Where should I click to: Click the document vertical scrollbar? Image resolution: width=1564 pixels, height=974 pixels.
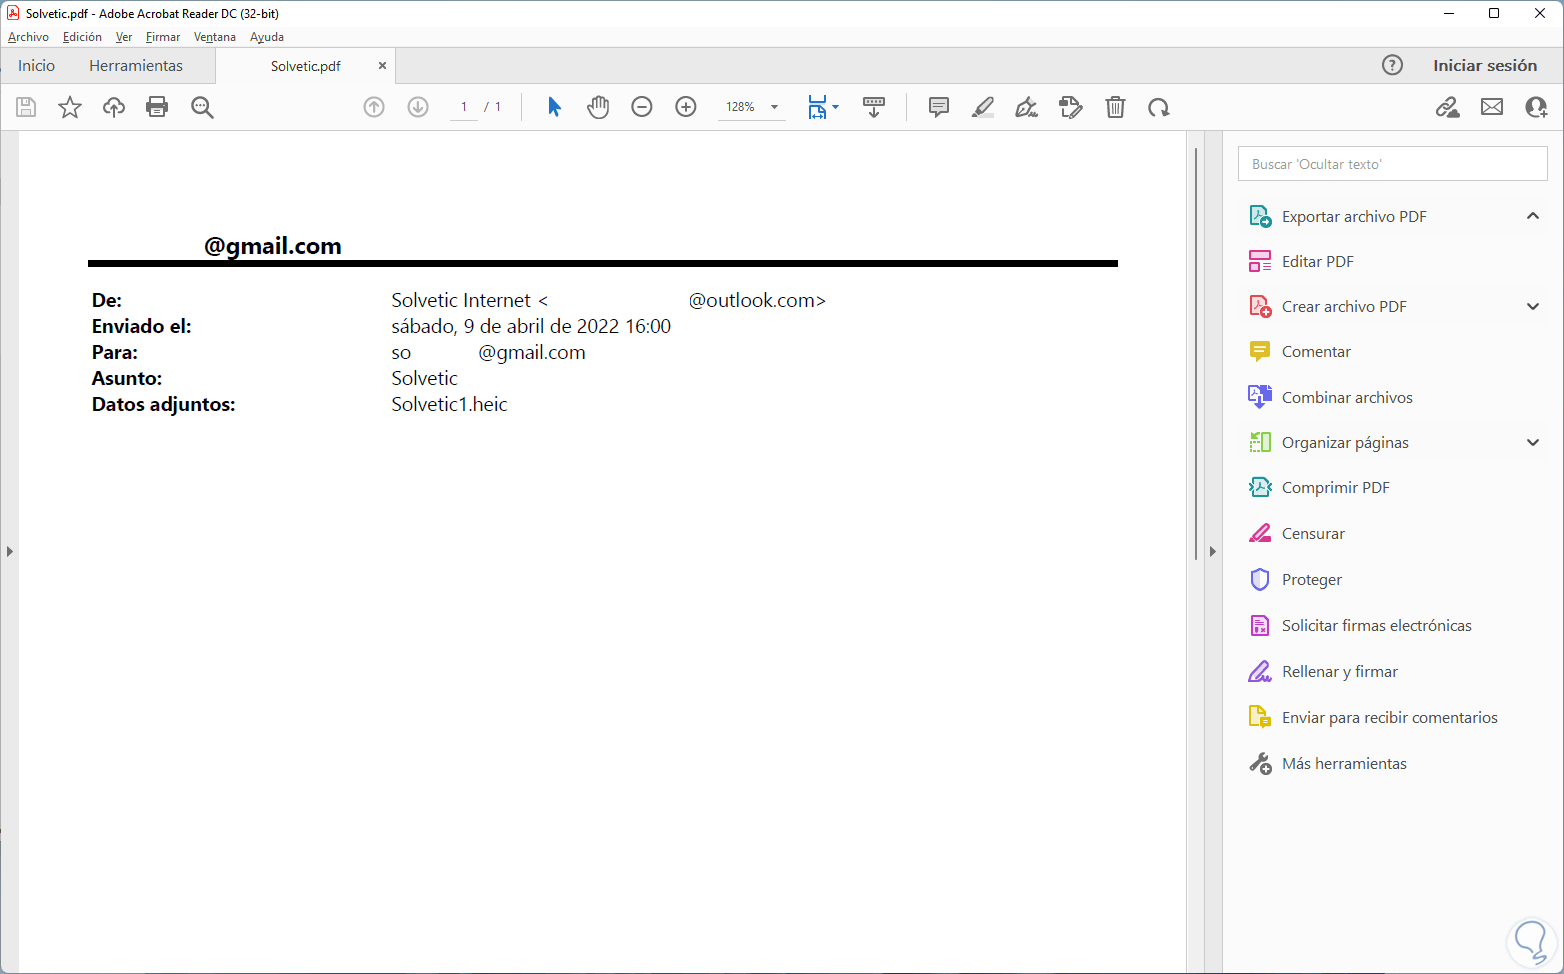1196,354
